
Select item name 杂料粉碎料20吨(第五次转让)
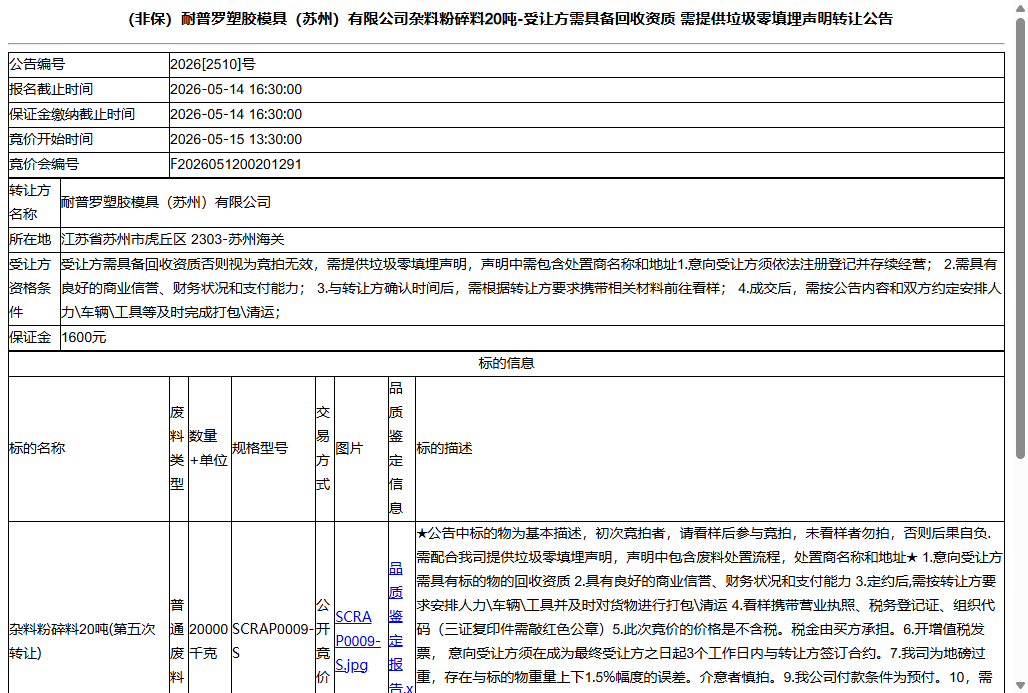tap(82, 641)
